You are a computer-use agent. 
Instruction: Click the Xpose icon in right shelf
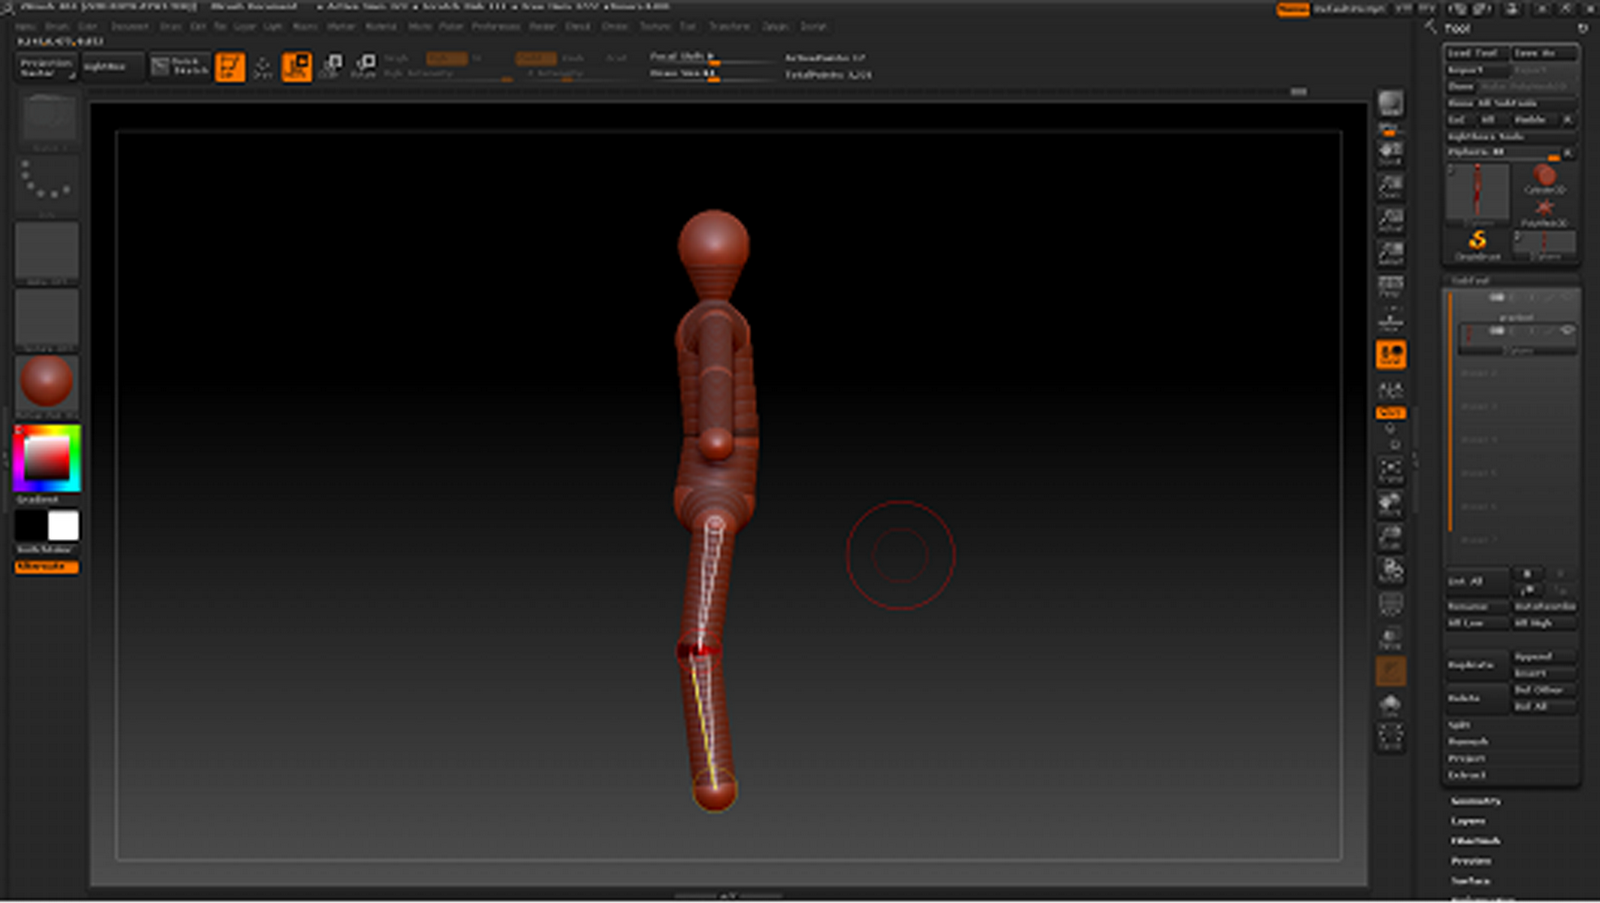[1390, 738]
